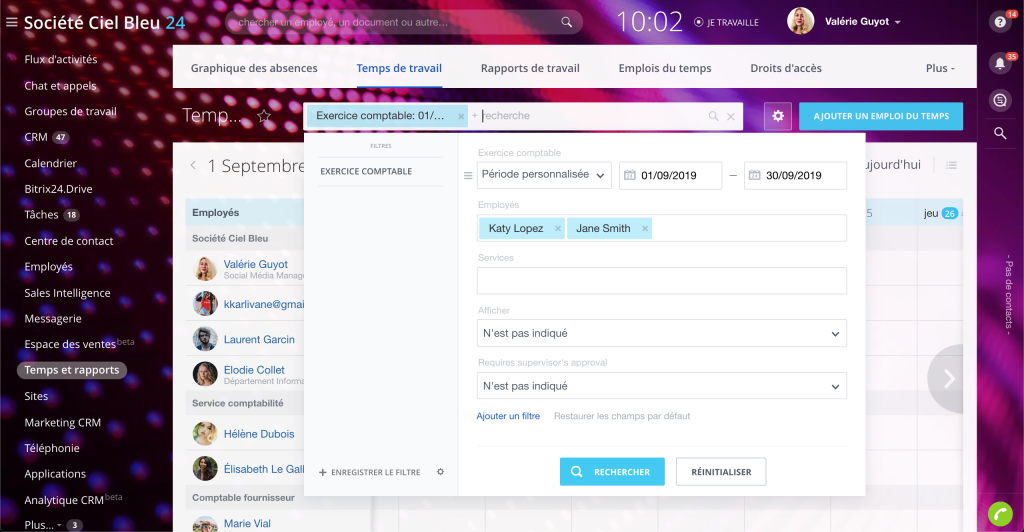Screen dimensions: 1024x532
Task: Open the Rapports de travail tab
Action: pyautogui.click(x=530, y=68)
